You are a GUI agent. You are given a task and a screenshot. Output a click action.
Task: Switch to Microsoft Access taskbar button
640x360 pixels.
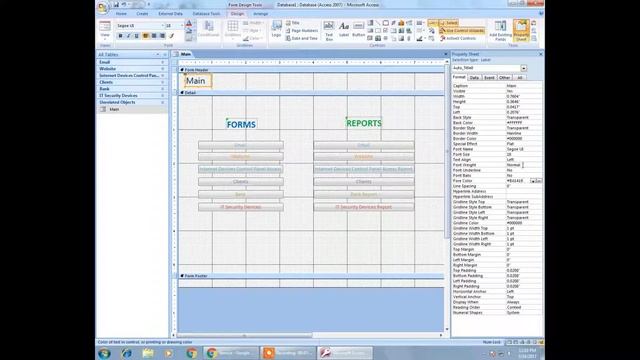345,353
